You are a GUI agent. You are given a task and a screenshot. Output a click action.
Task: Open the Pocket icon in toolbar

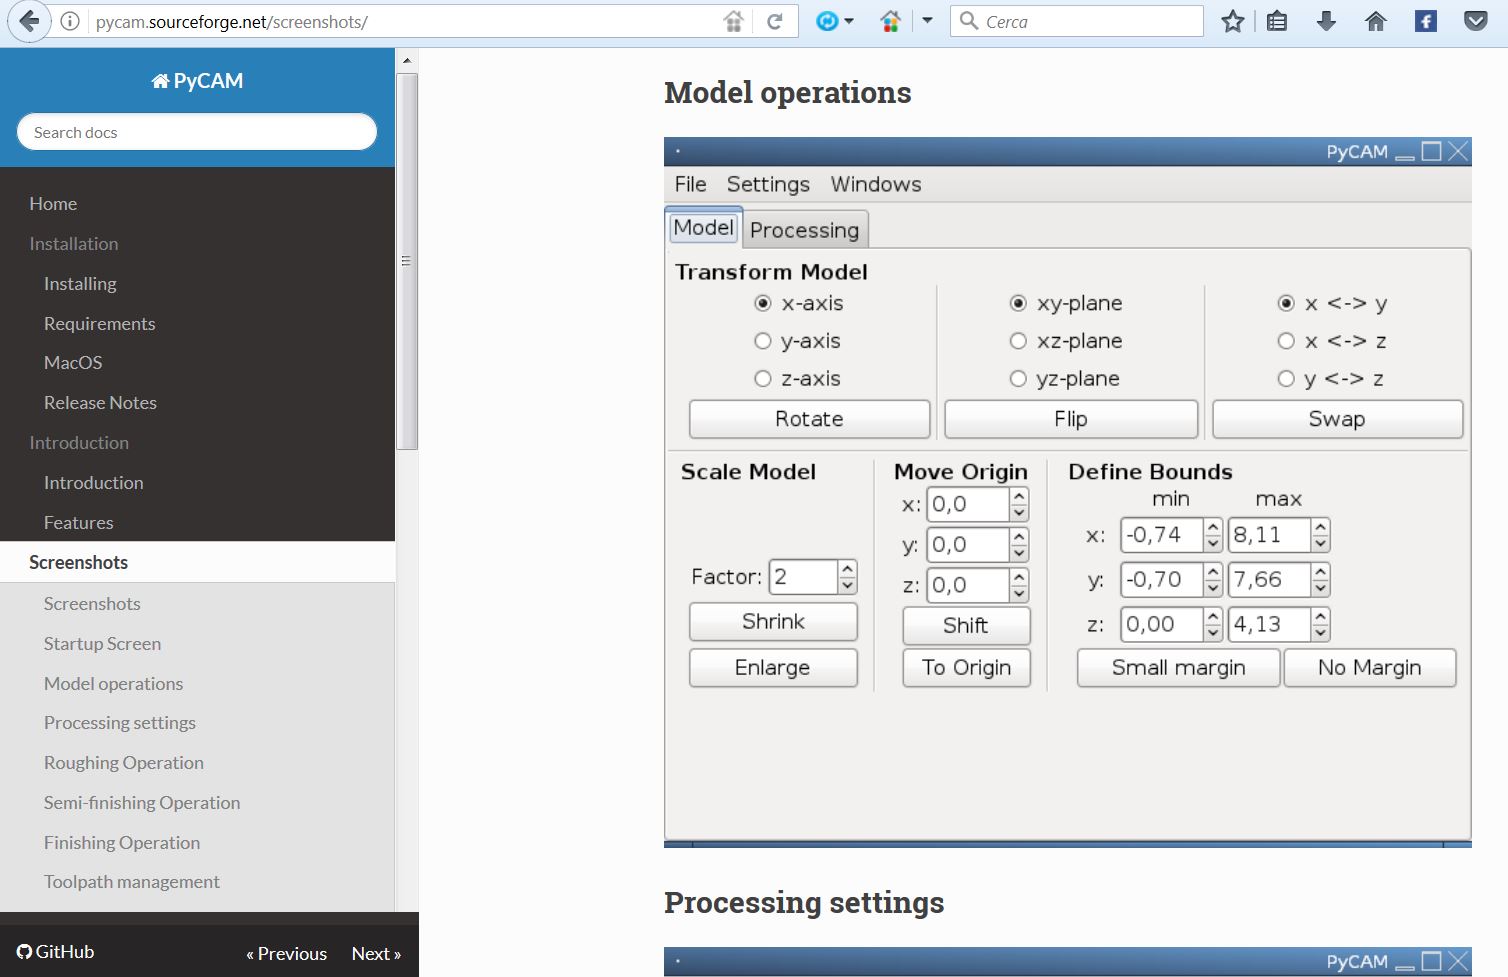[1476, 21]
